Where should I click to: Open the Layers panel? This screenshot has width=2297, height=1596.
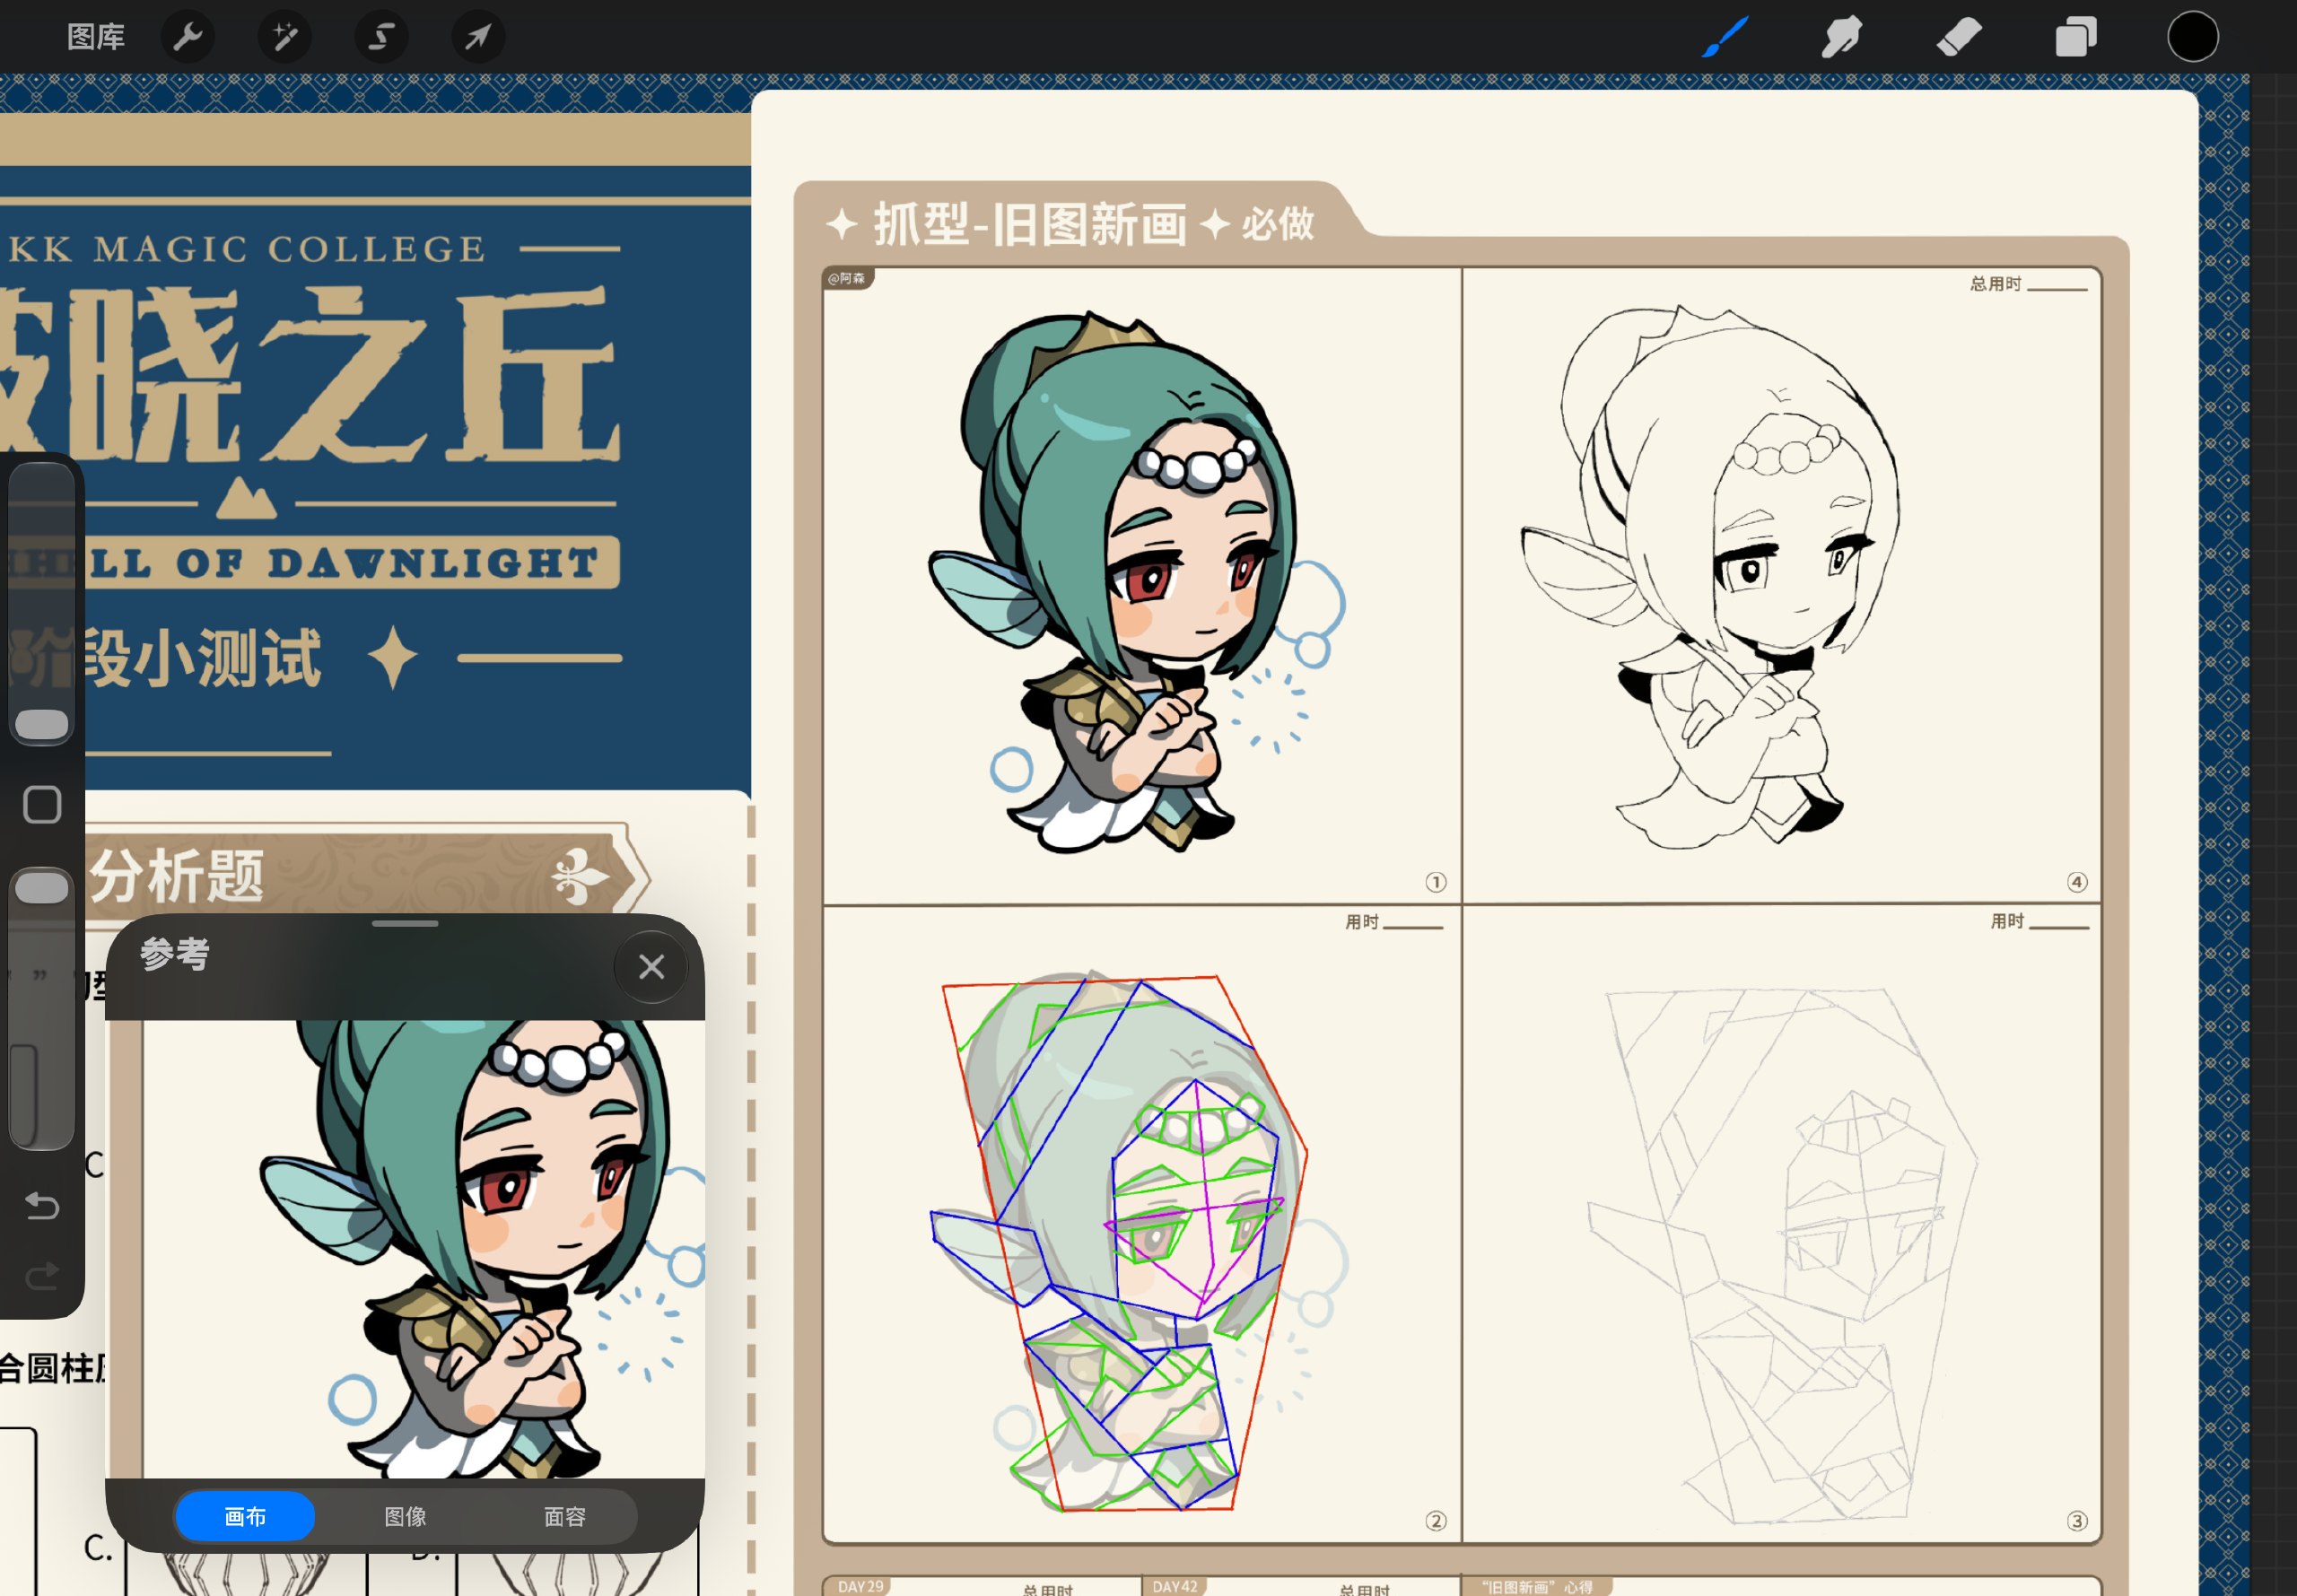tap(2076, 38)
